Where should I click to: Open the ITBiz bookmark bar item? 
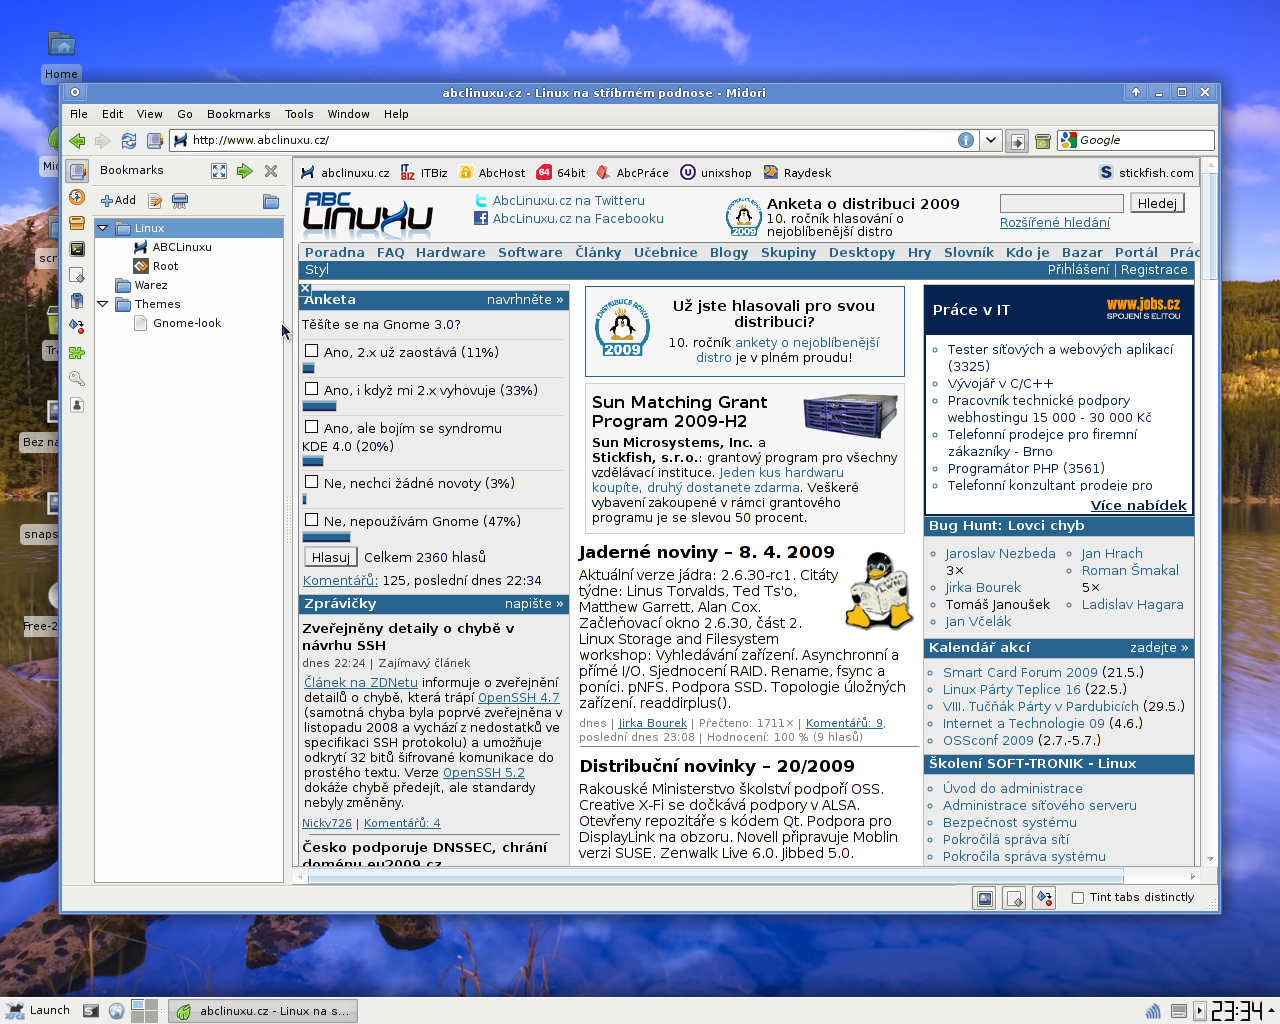424,173
